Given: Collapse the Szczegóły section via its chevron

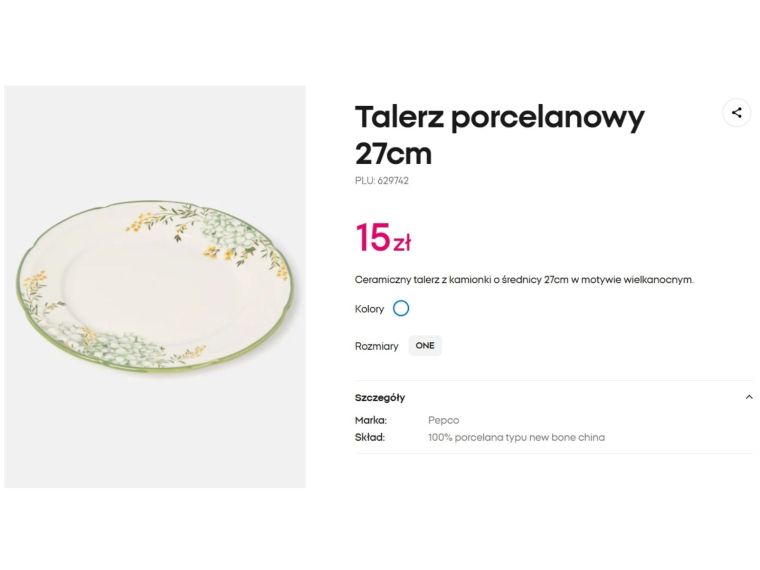Looking at the screenshot, I should pos(749,397).
